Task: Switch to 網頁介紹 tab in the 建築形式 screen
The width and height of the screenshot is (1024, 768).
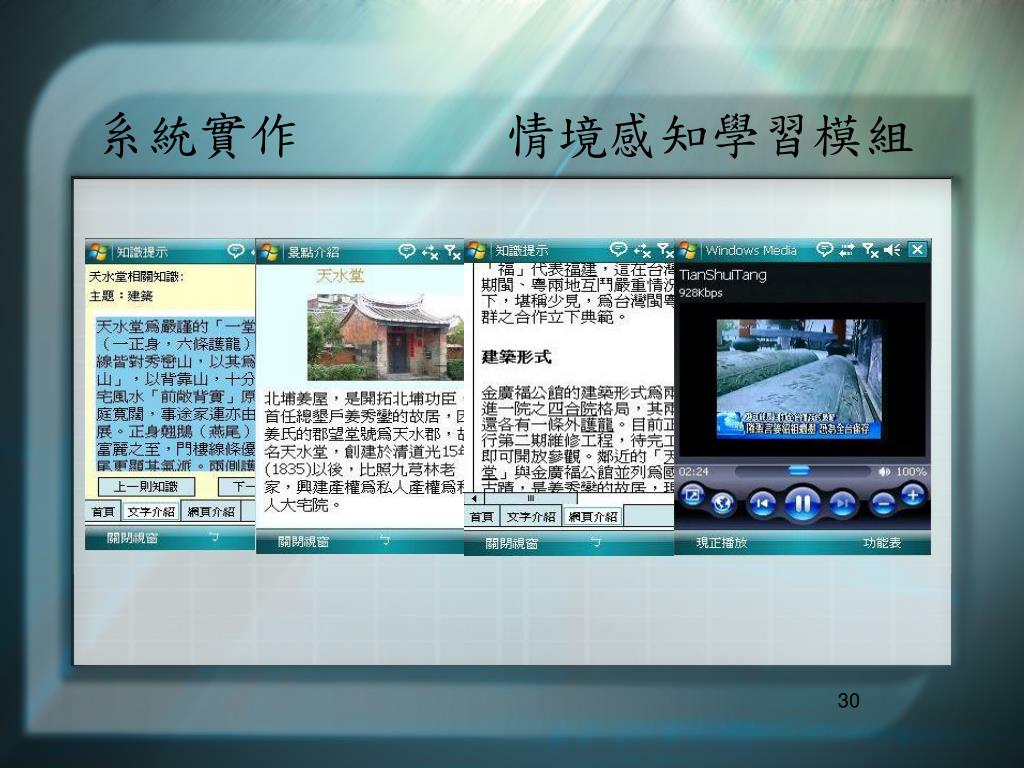Action: pos(592,516)
